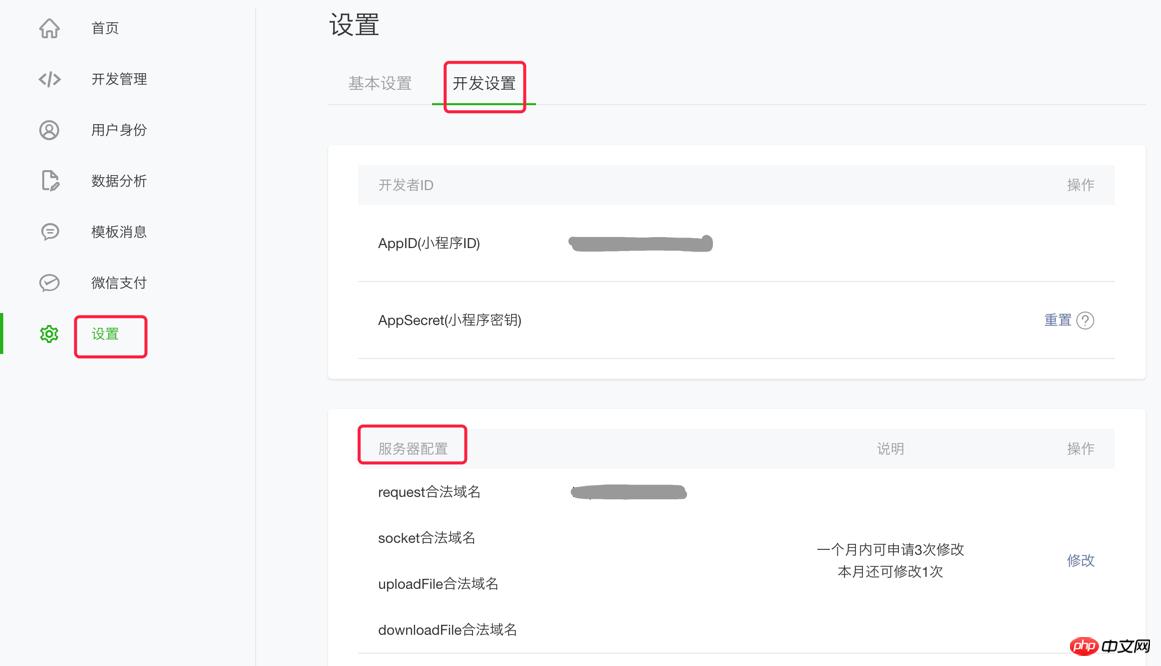Go to 开发管理 in sidebar
1161x666 pixels.
click(119, 80)
